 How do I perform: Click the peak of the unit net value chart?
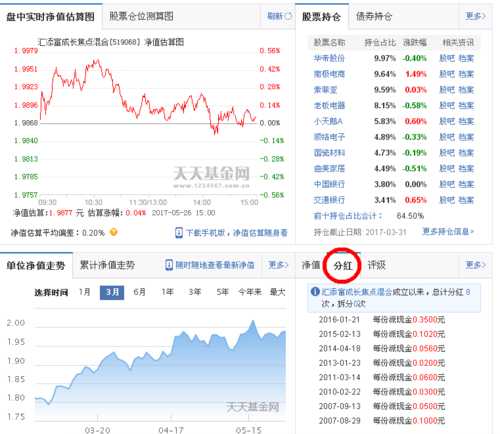[253, 321]
